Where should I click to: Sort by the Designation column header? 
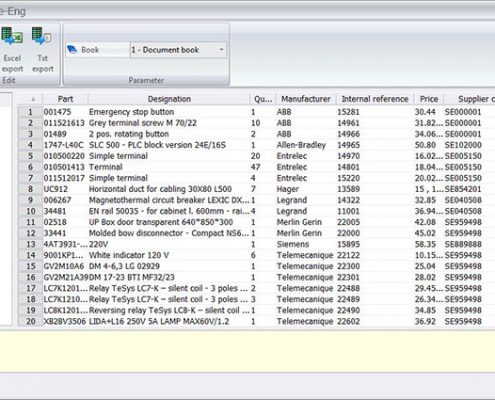(x=169, y=99)
